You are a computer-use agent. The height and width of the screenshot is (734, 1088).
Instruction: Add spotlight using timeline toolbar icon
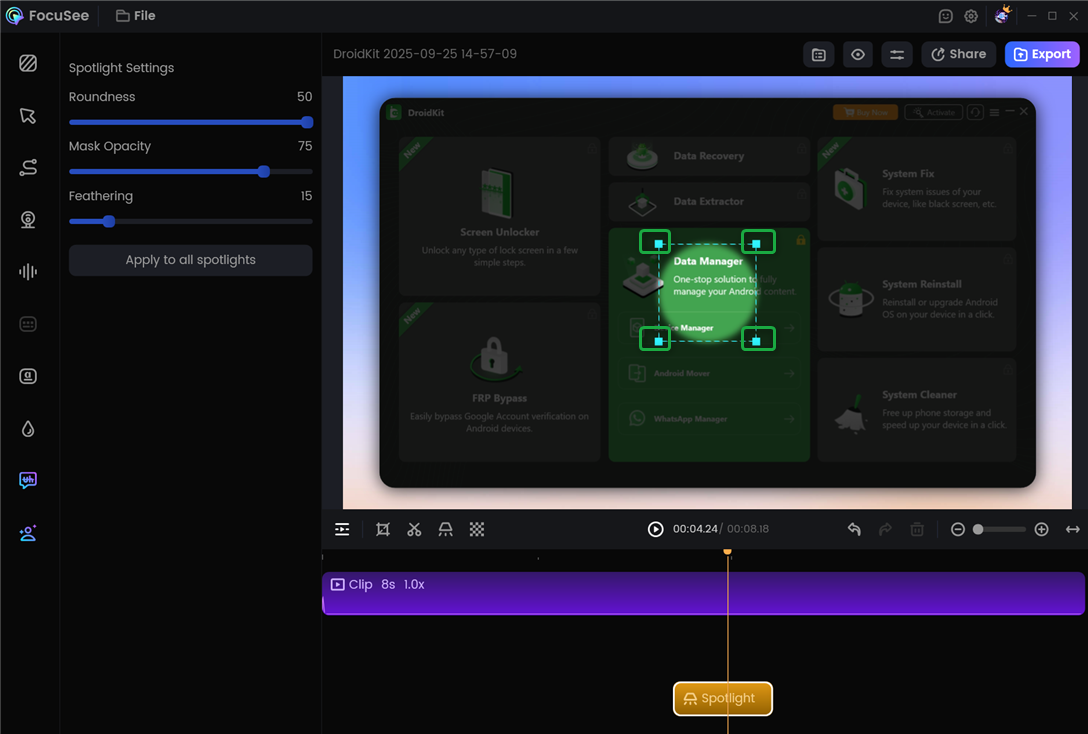pos(445,529)
